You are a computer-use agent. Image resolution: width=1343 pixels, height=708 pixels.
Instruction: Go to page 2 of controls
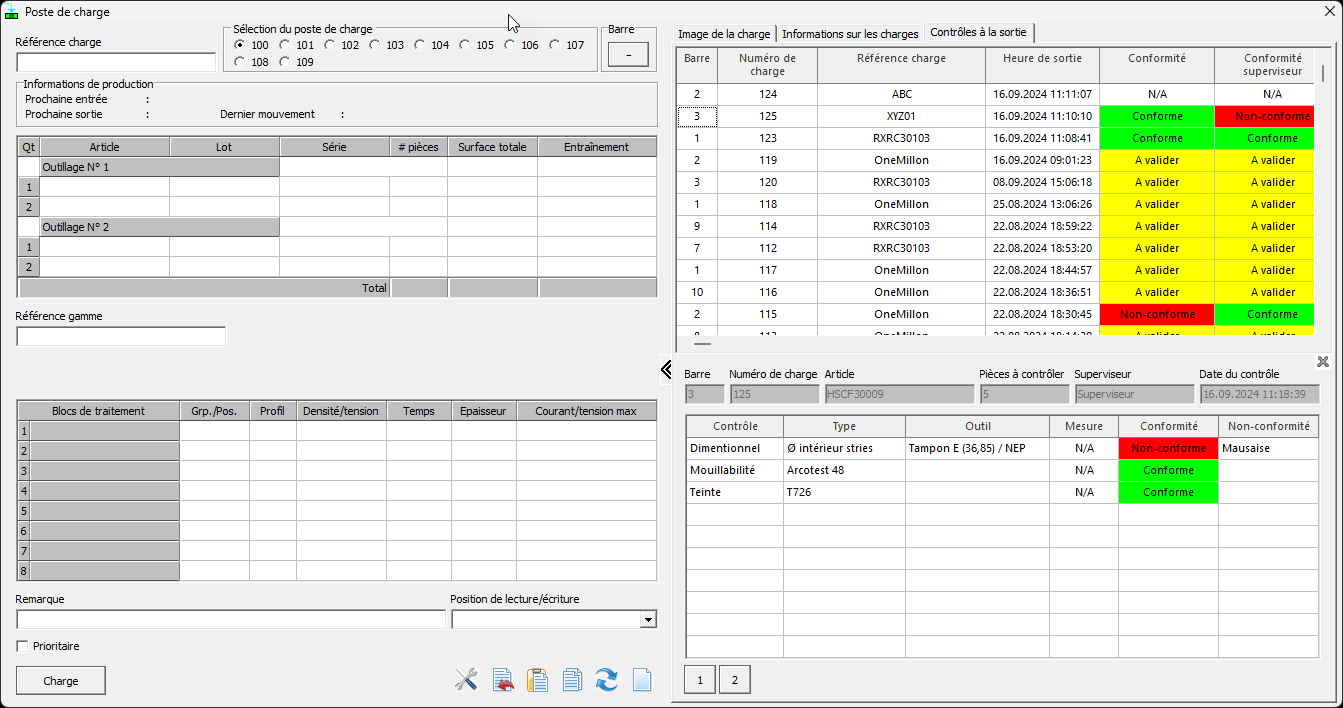[734, 680]
